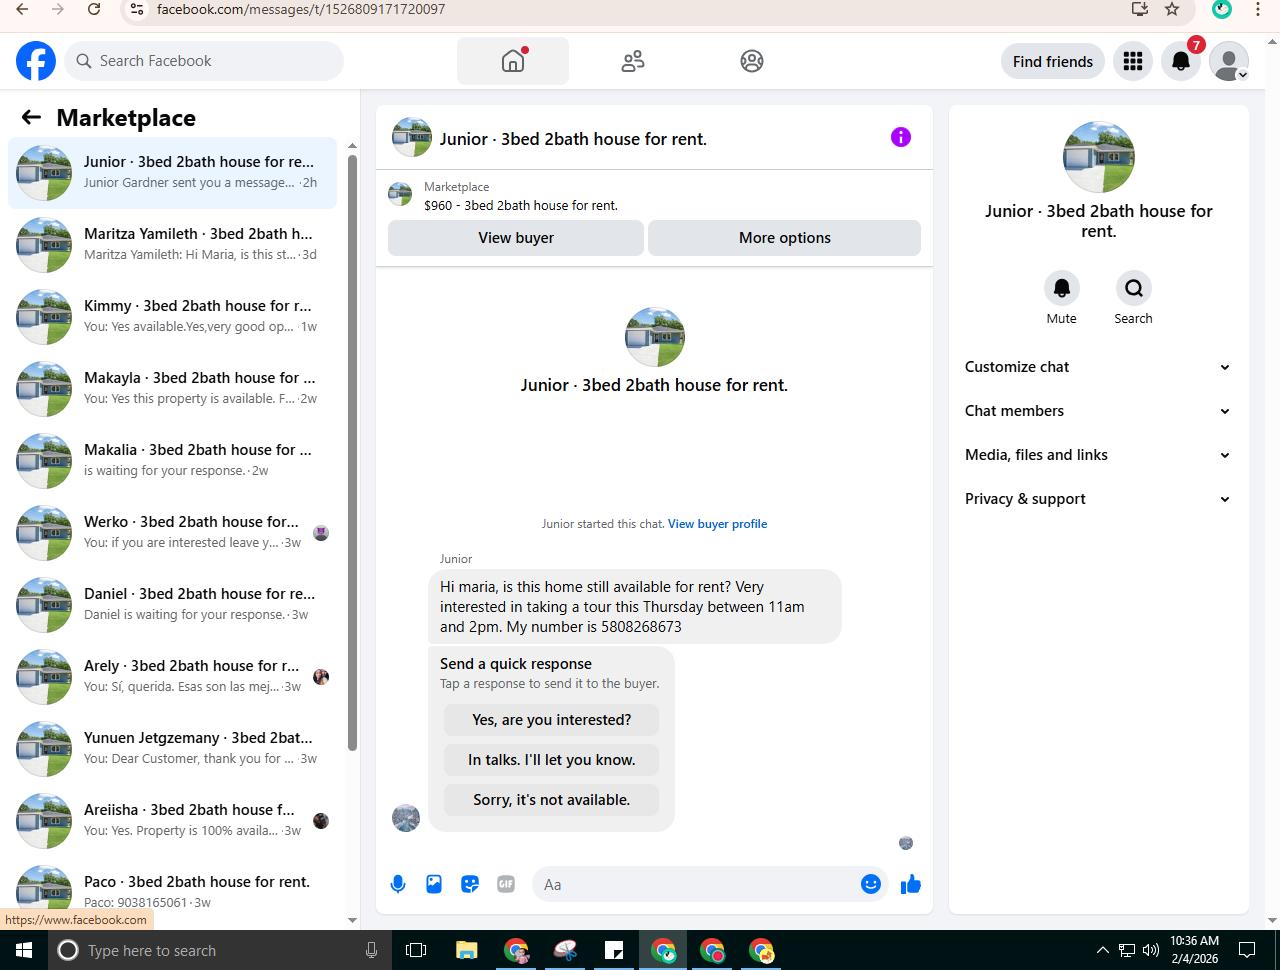The width and height of the screenshot is (1280, 970).
Task: Click the Find friends button
Action: click(x=1053, y=61)
